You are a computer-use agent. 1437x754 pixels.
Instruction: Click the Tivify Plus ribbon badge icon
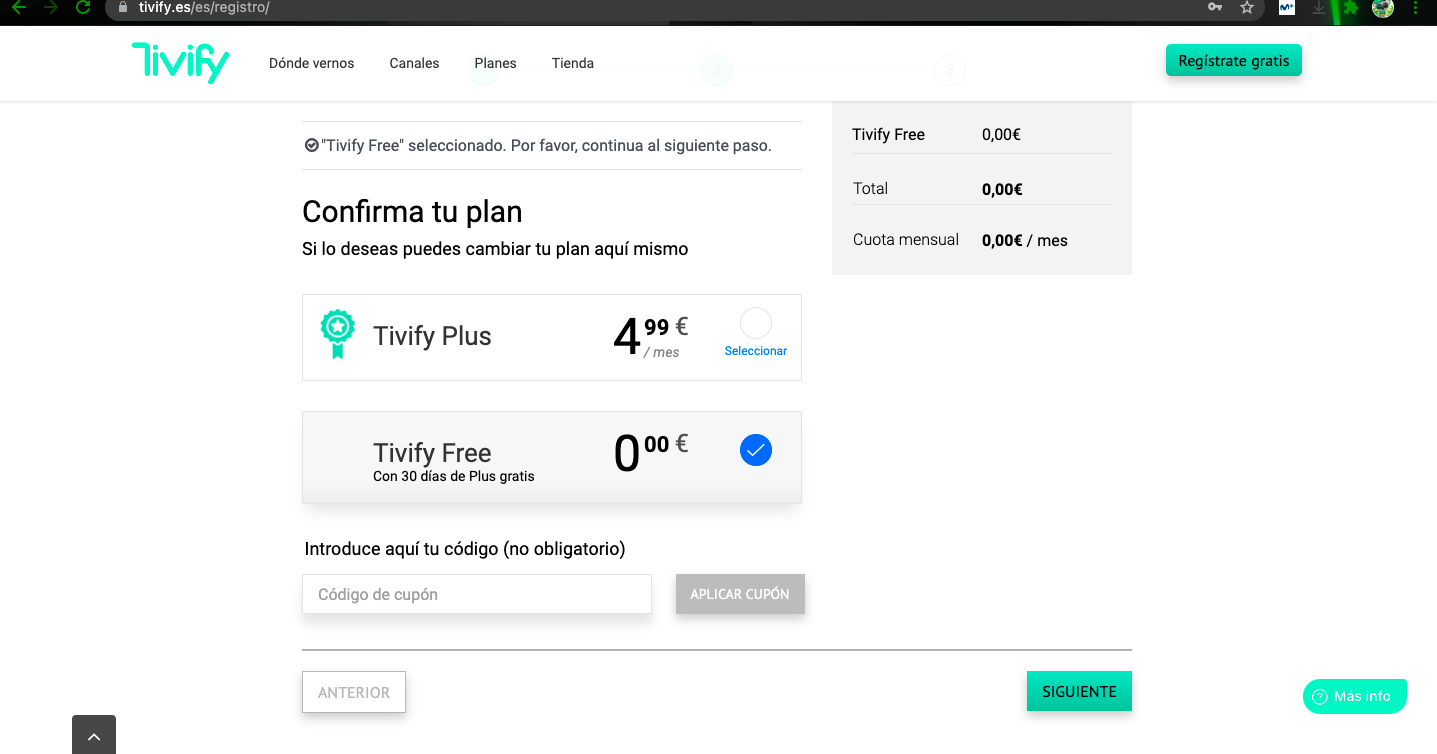[337, 334]
